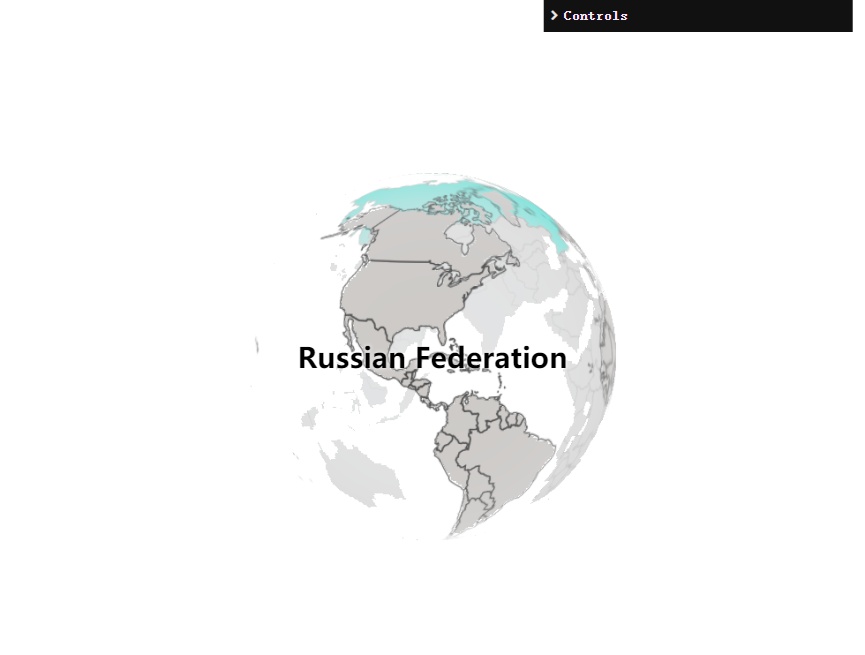Click the Russian Federation country label
Screen dimensions: 865x655
(432, 358)
